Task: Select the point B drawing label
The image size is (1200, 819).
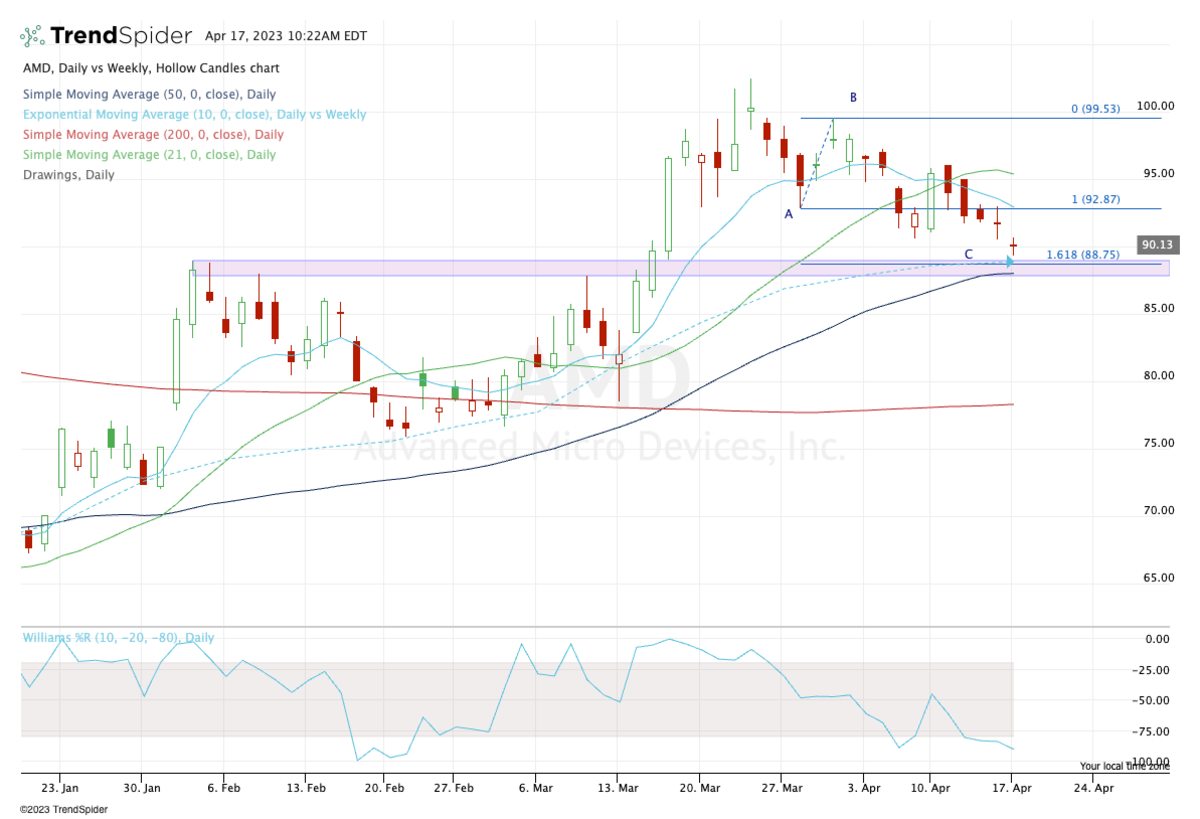Action: (853, 97)
